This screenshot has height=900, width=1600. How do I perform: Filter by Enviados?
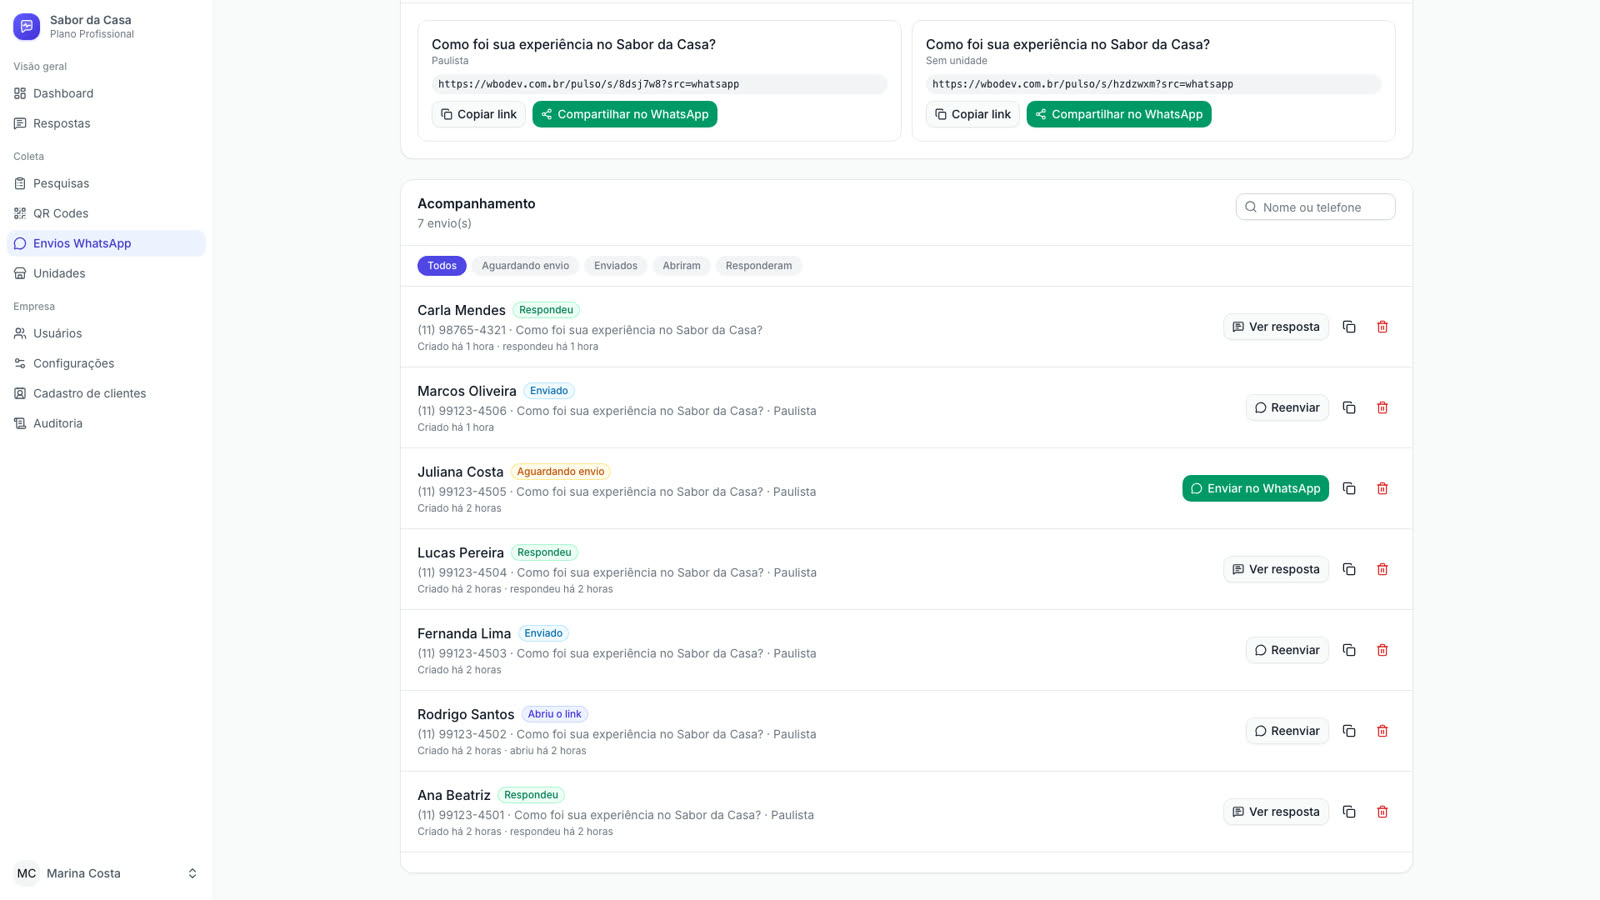(615, 266)
